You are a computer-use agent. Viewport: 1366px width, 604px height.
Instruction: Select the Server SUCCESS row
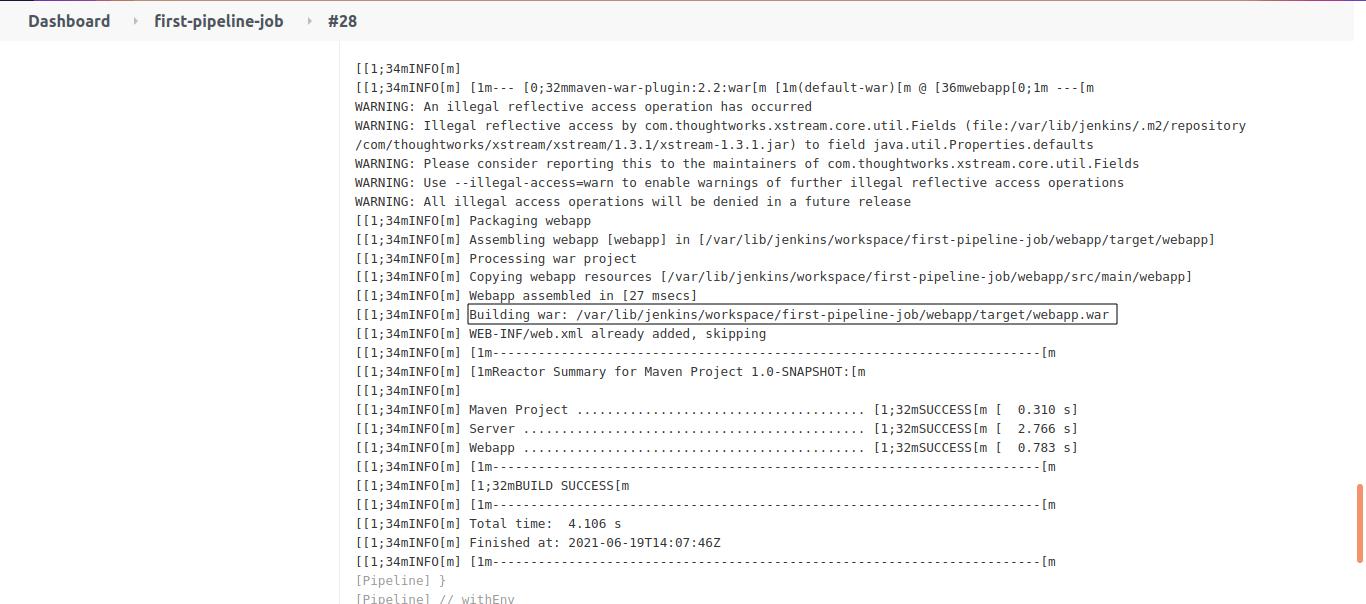pos(716,429)
